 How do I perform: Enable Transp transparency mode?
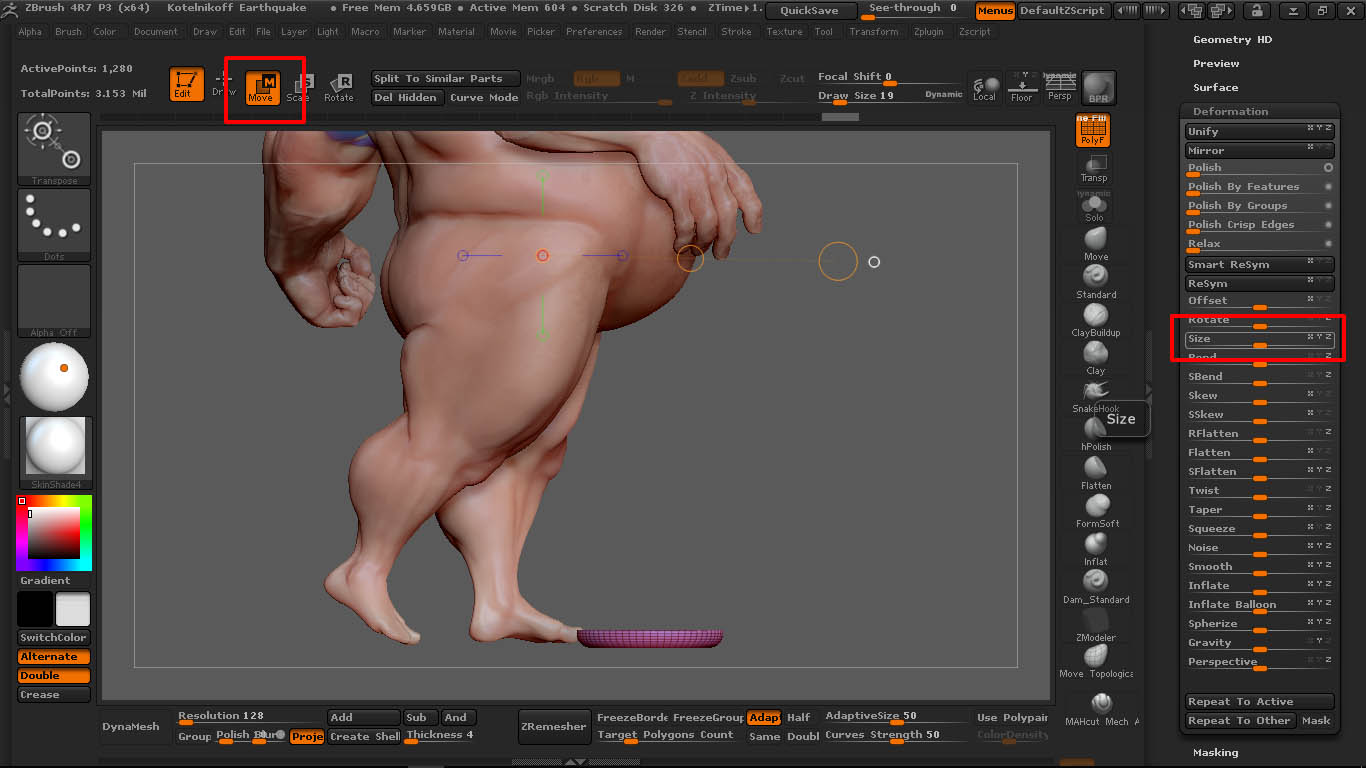tap(1093, 162)
